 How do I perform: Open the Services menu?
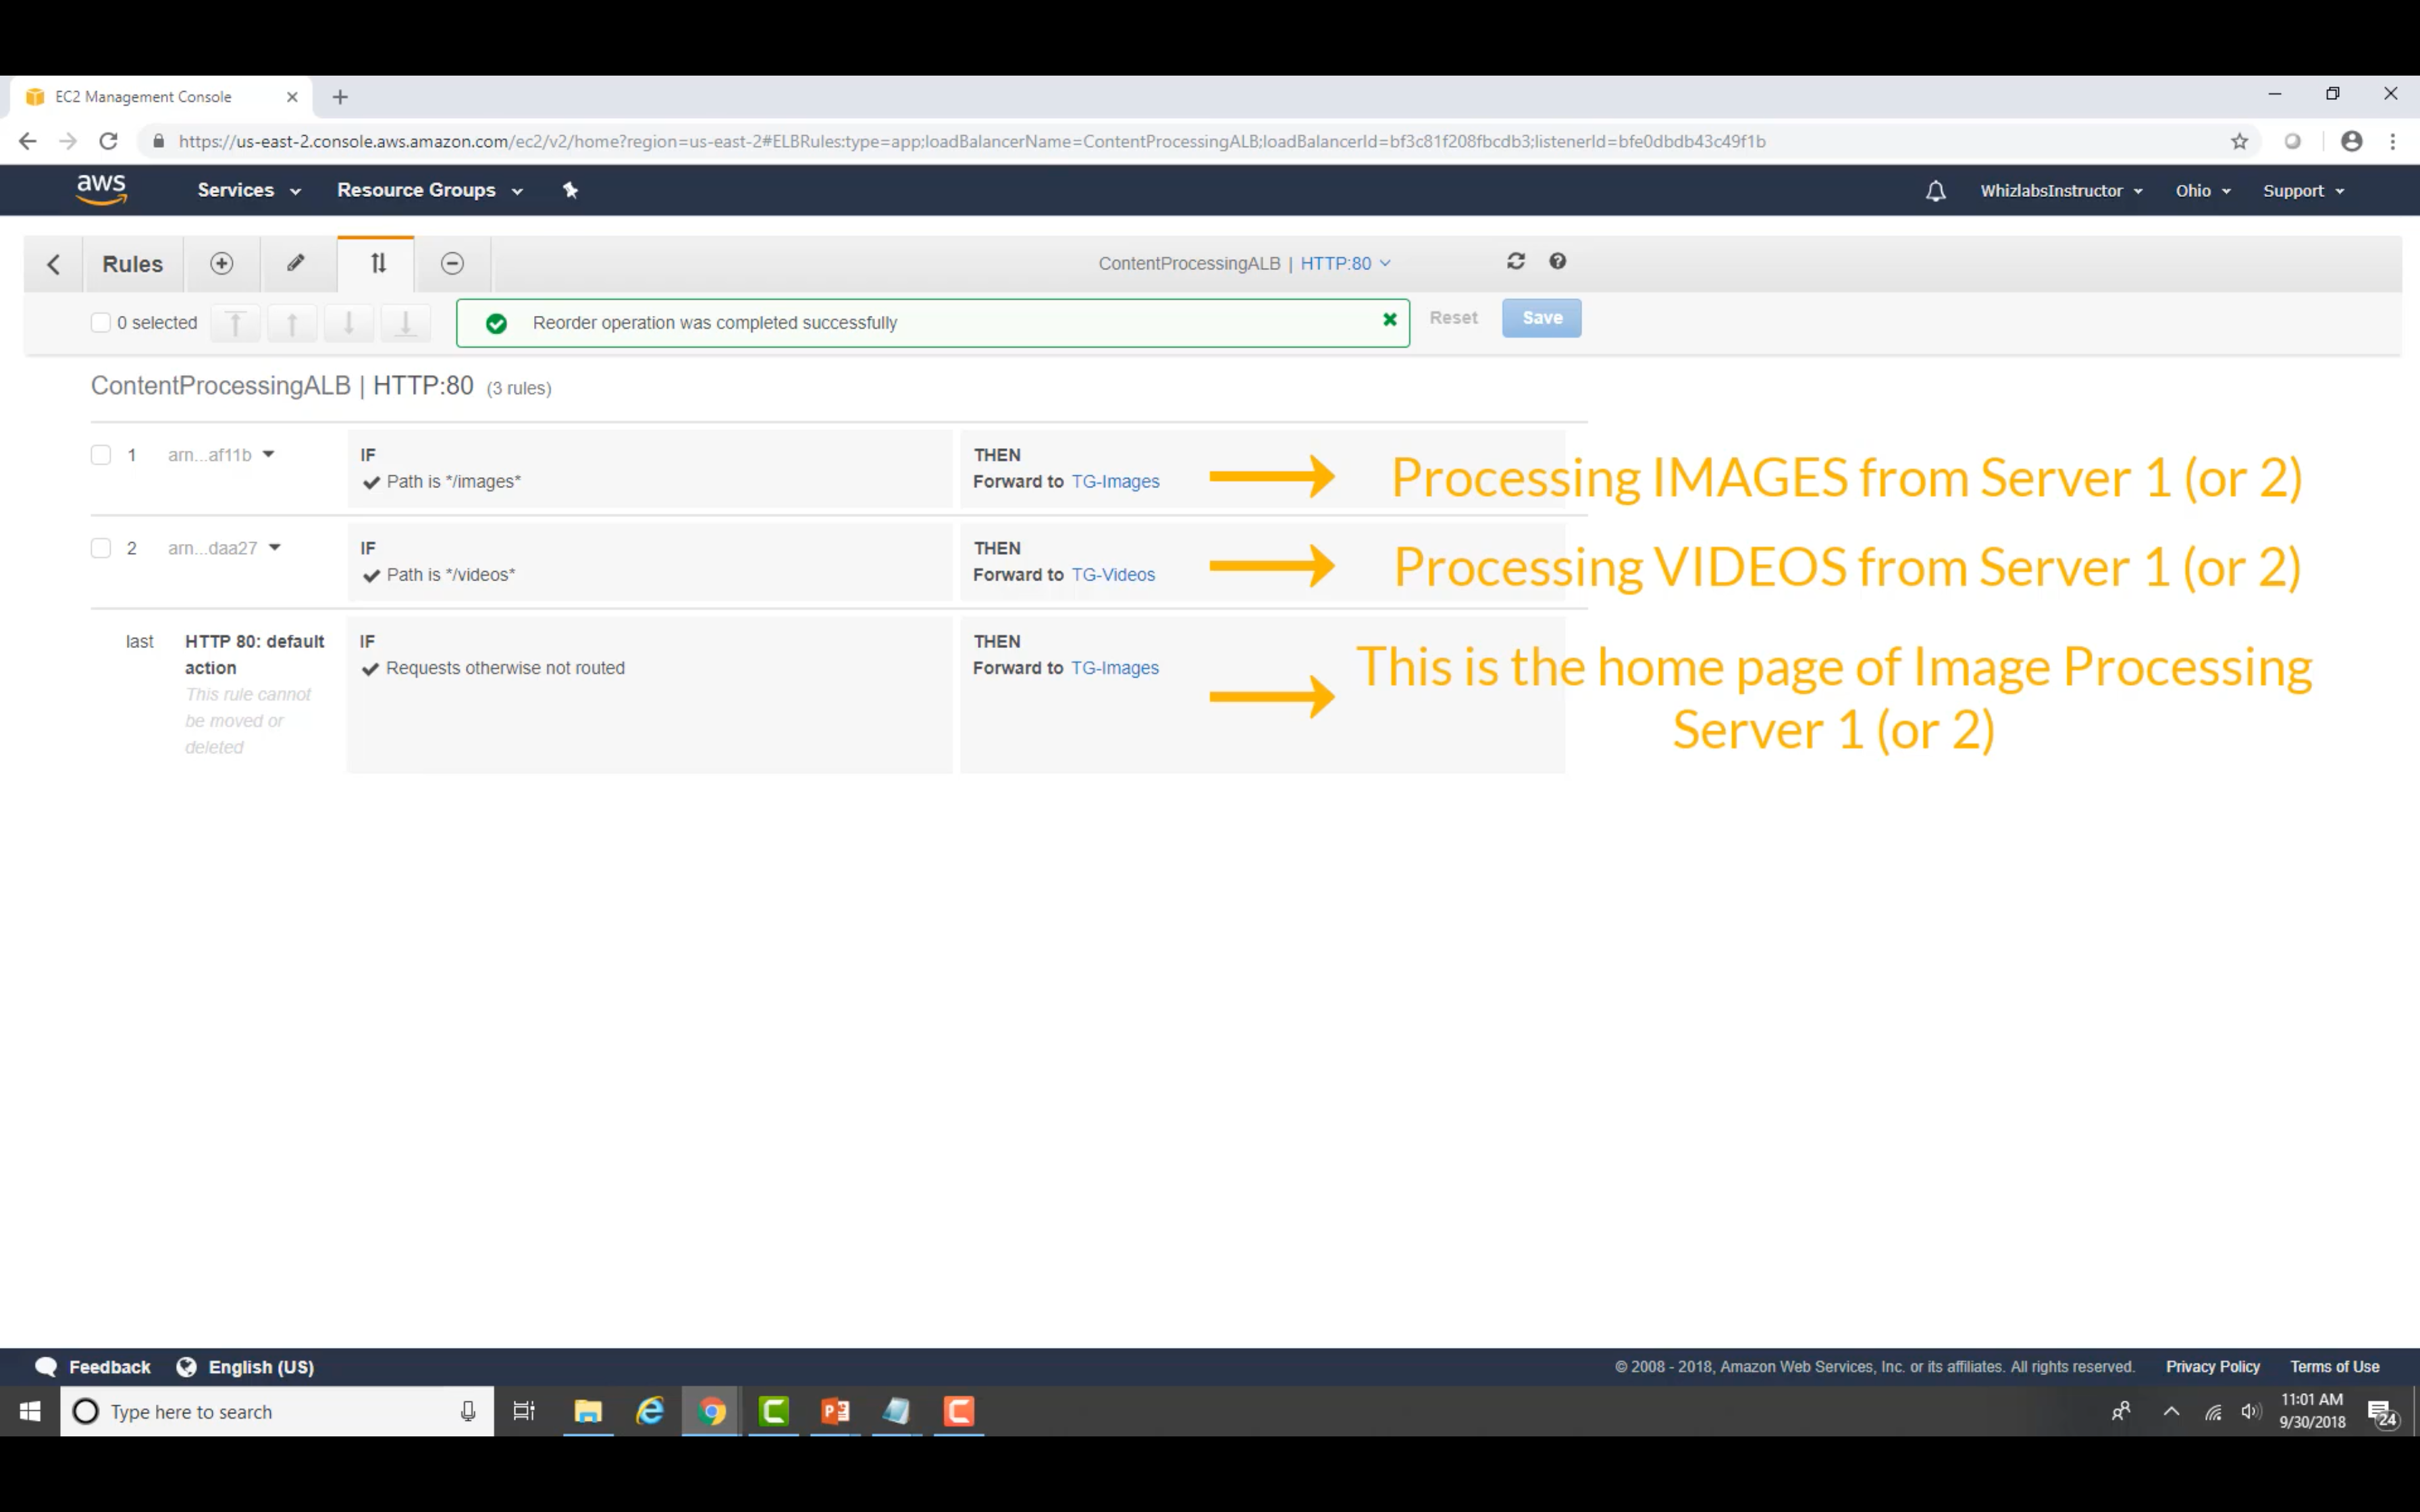pos(248,190)
